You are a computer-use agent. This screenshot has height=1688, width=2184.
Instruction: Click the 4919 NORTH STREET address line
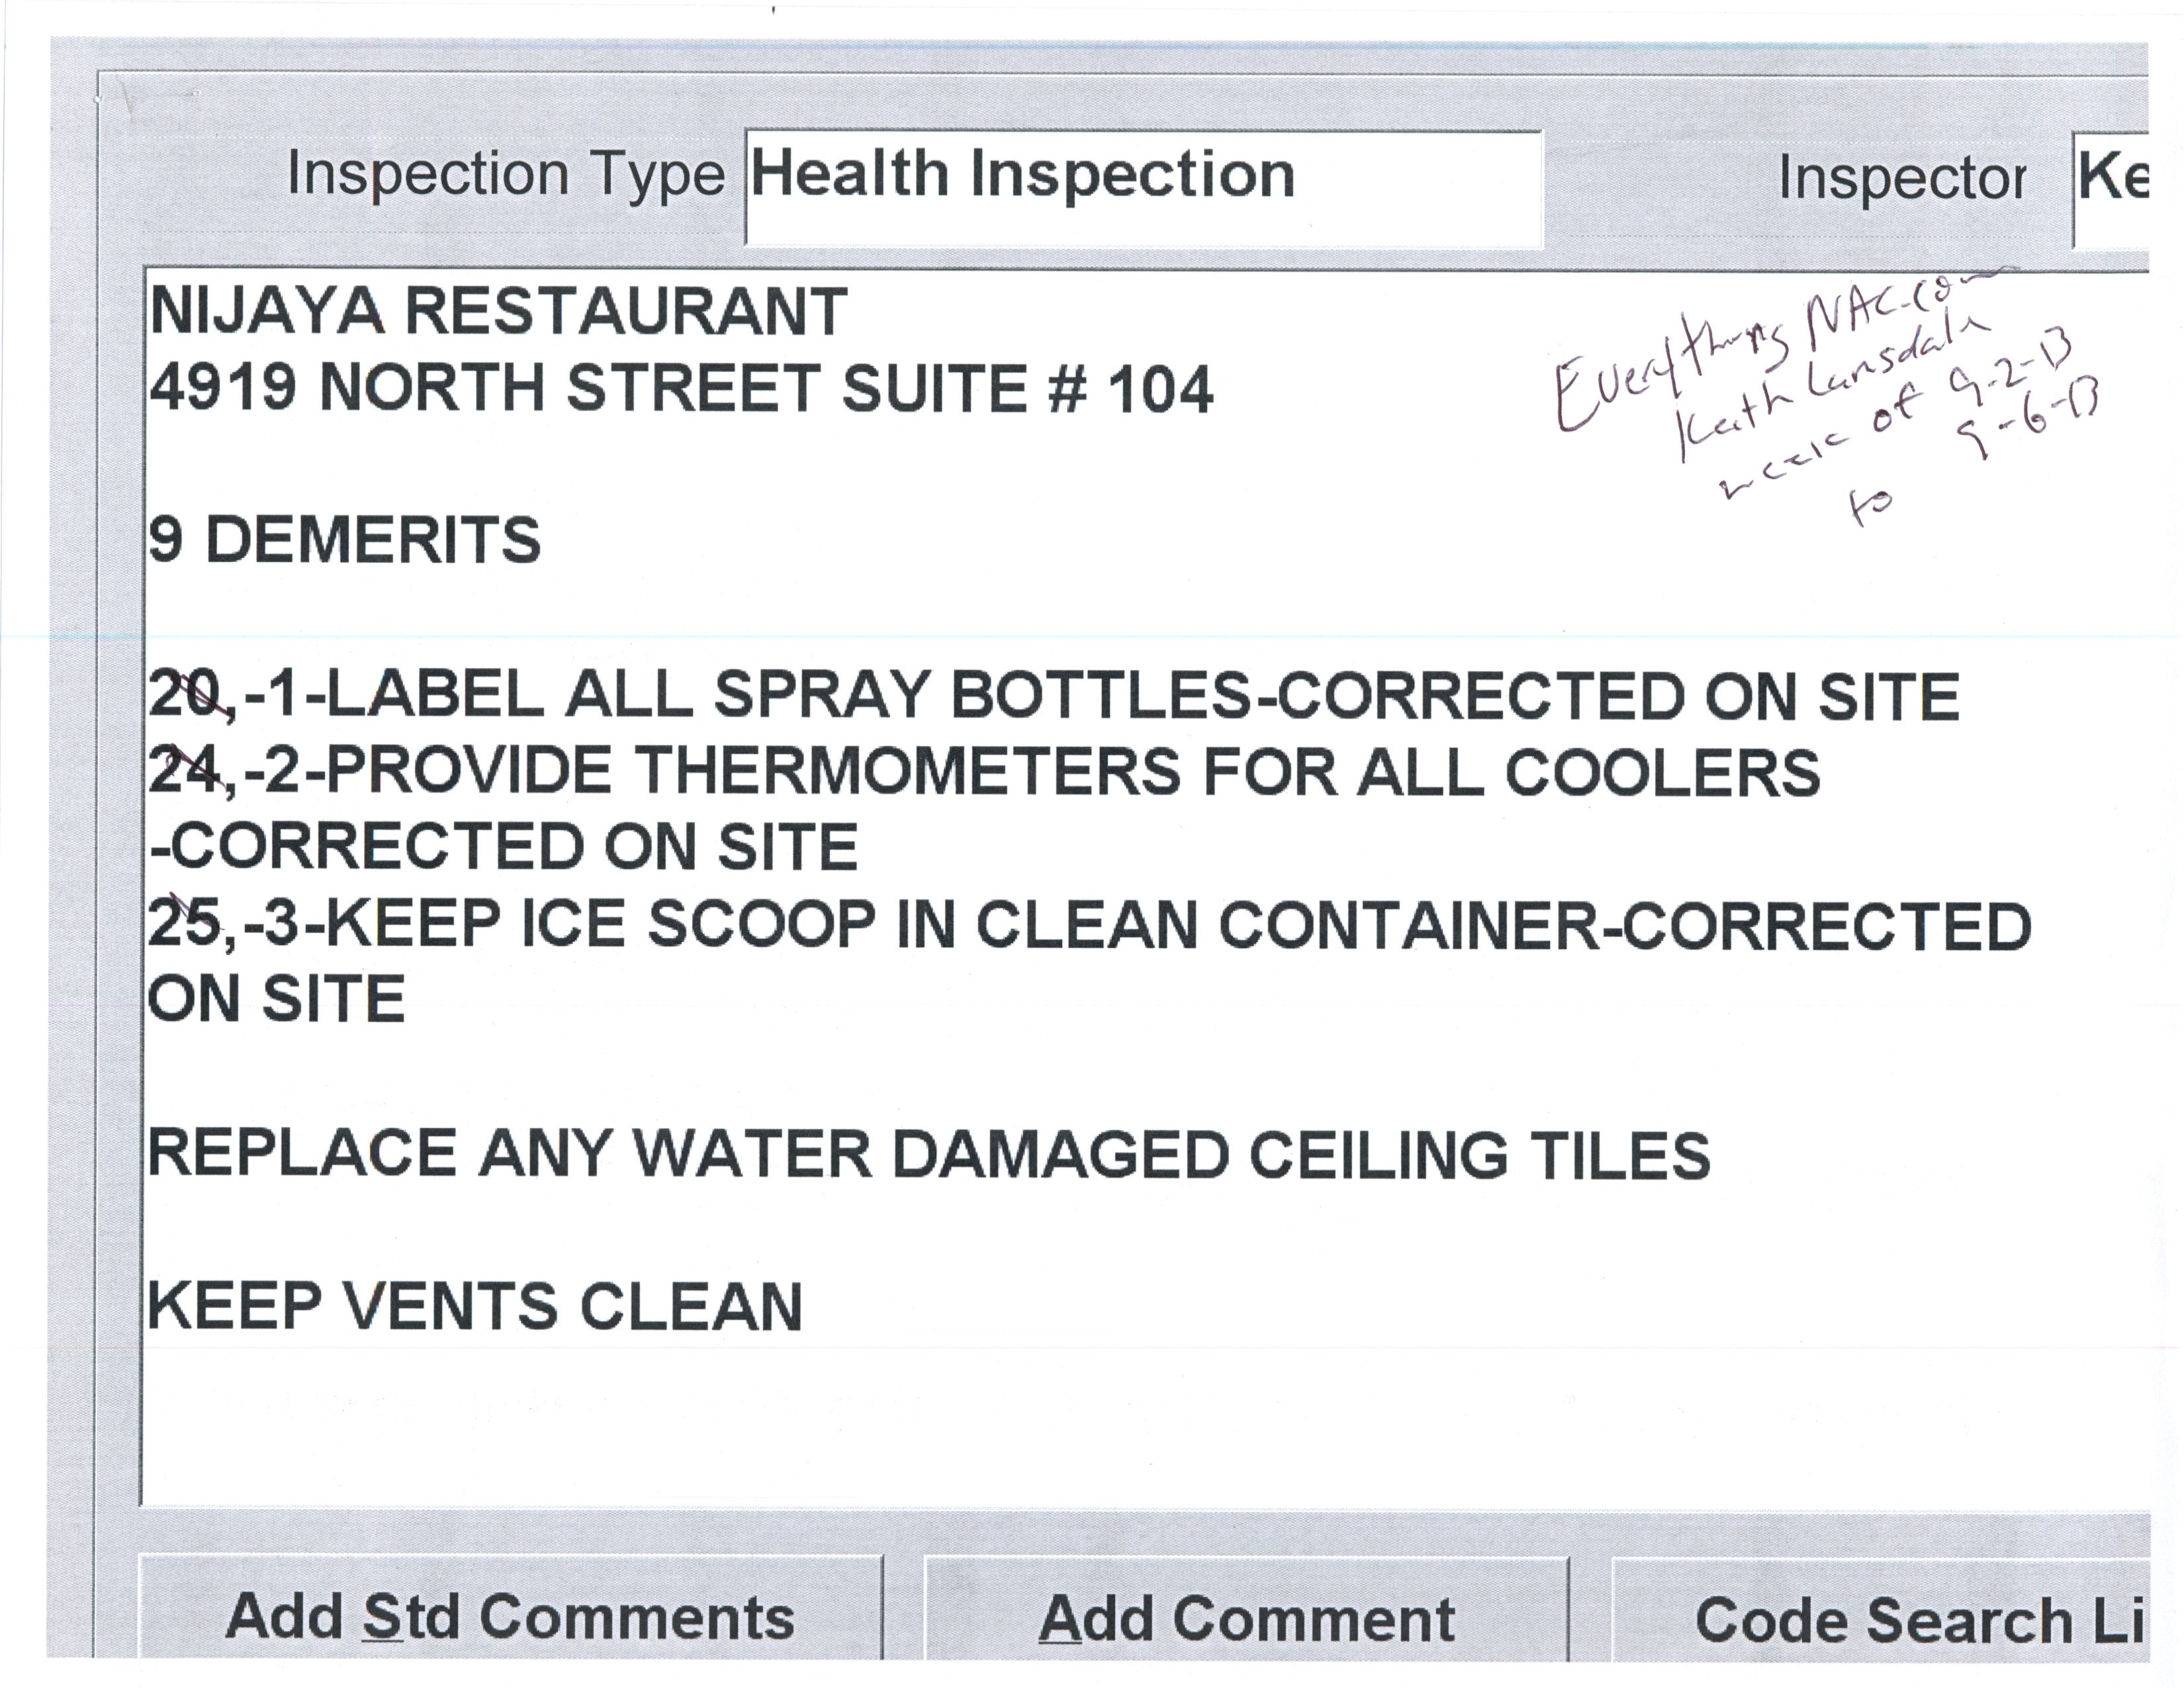[x=680, y=388]
